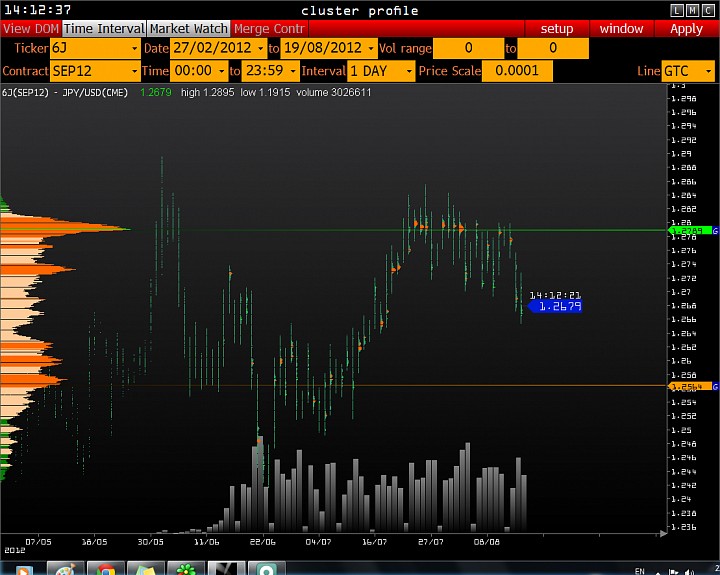The height and width of the screenshot is (575, 720).
Task: Open the Interval 1 DAY dropdown
Action: point(409,71)
